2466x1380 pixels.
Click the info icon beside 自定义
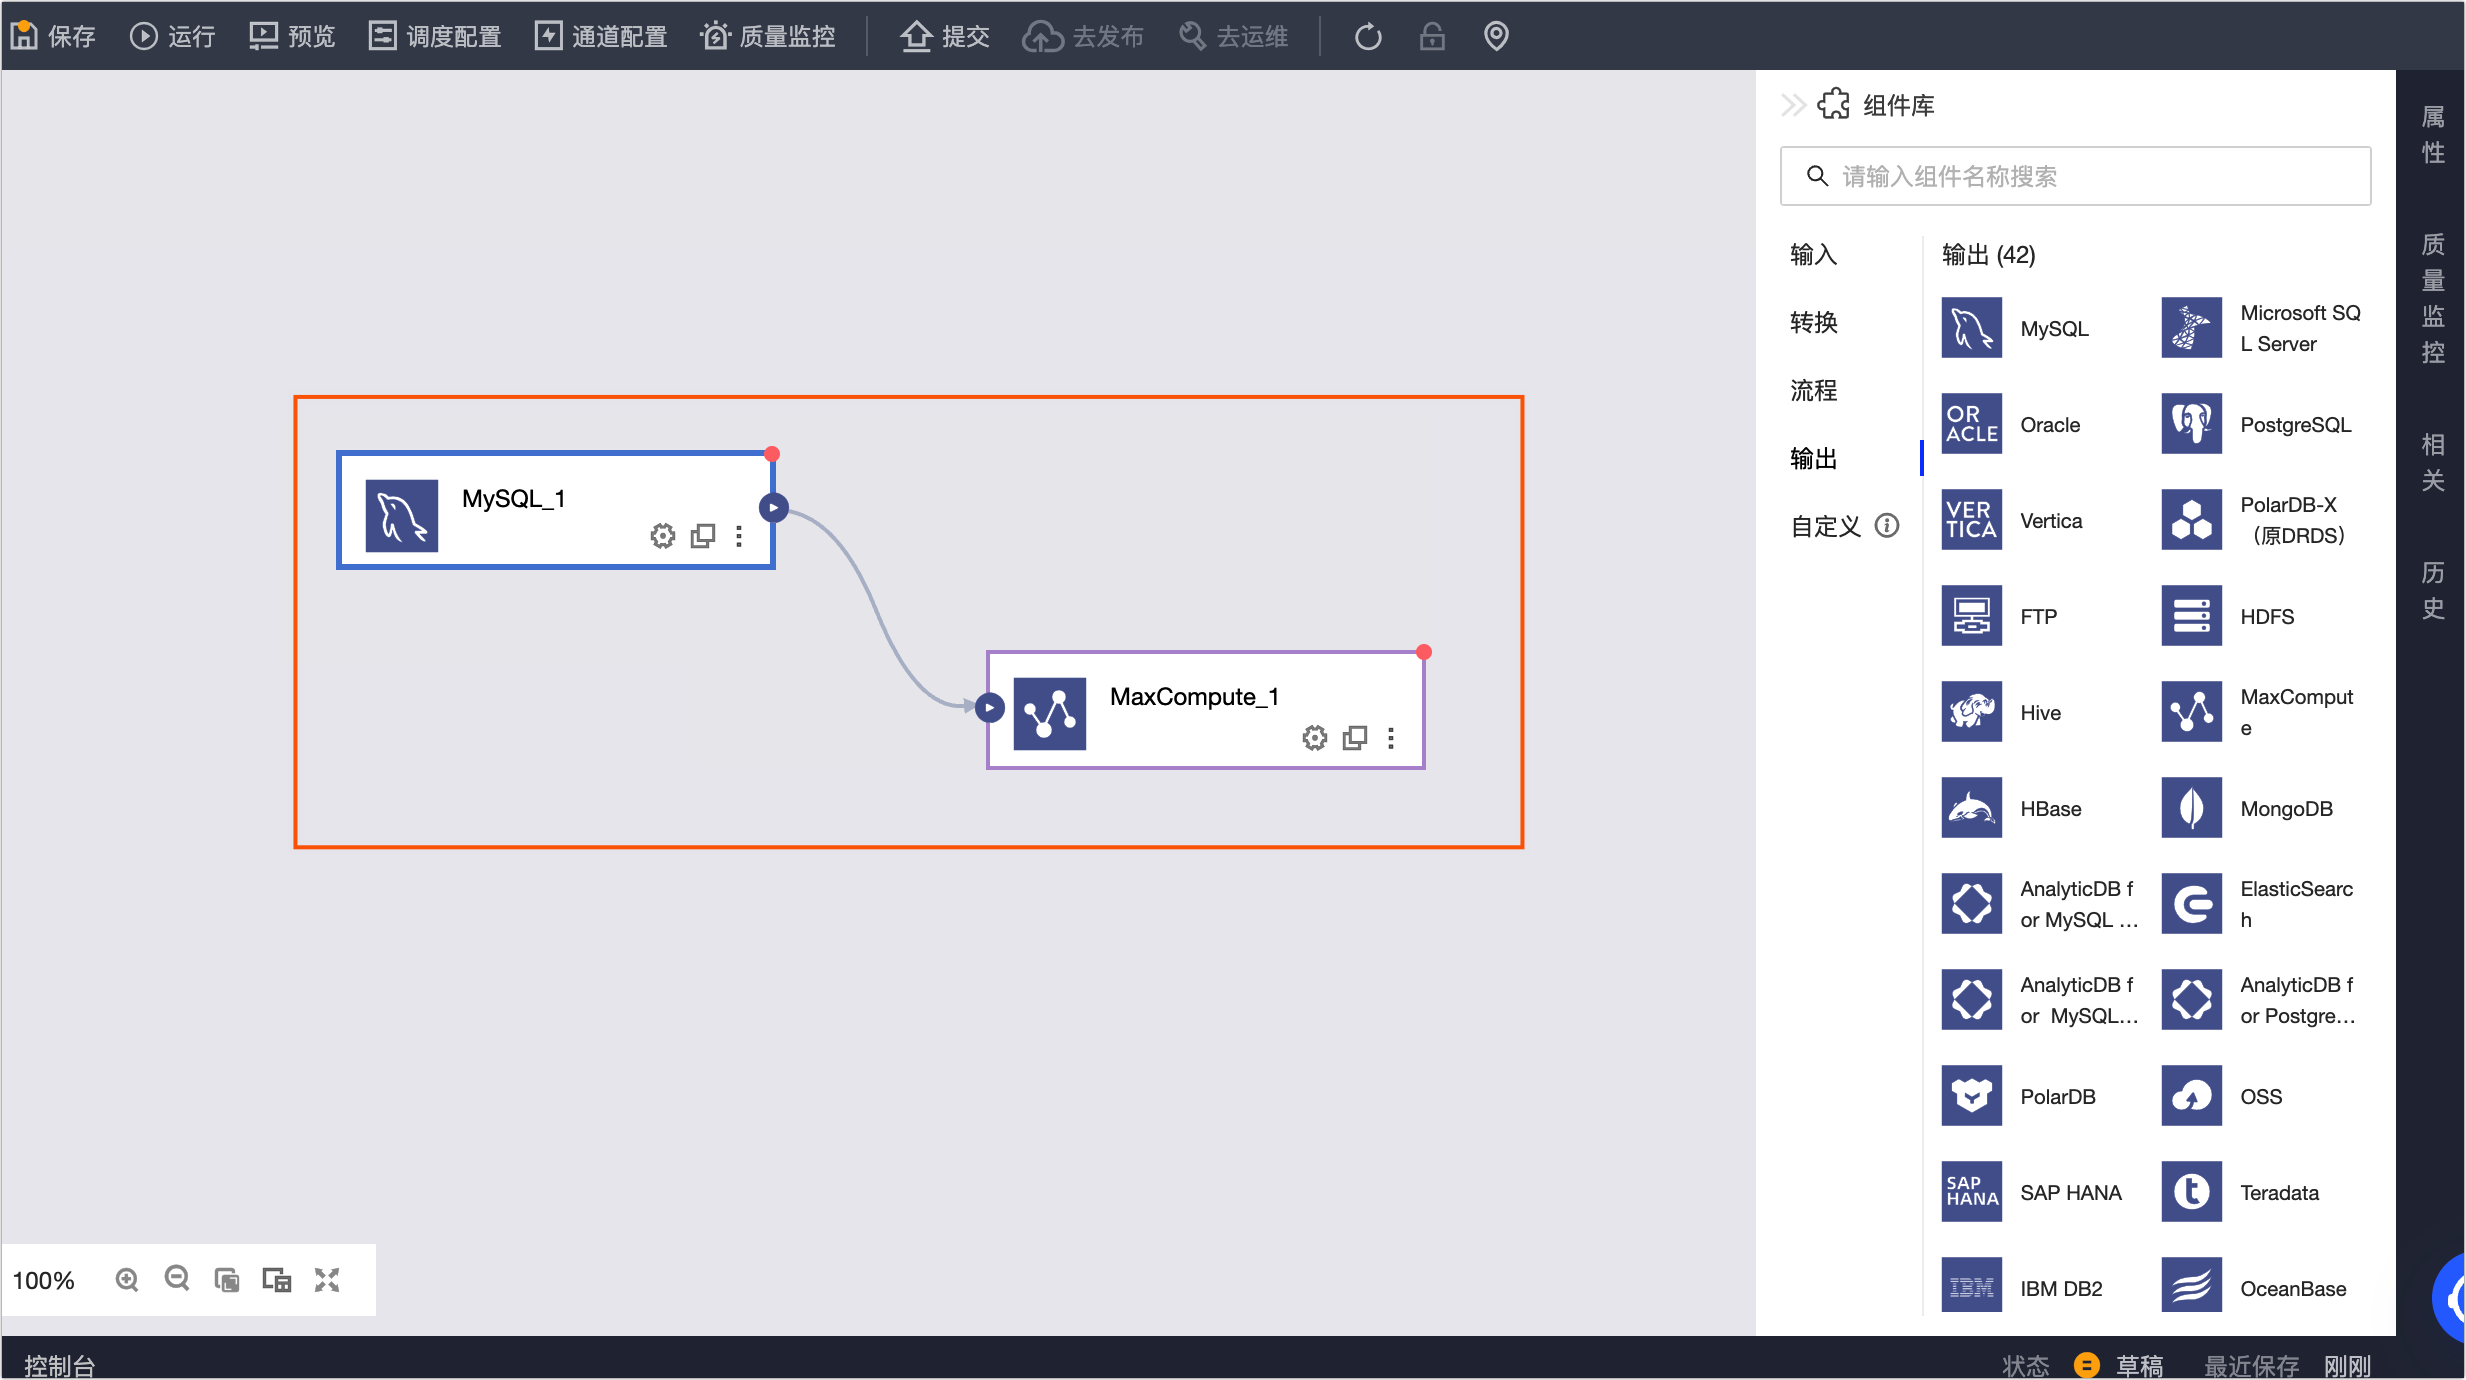pos(1887,526)
